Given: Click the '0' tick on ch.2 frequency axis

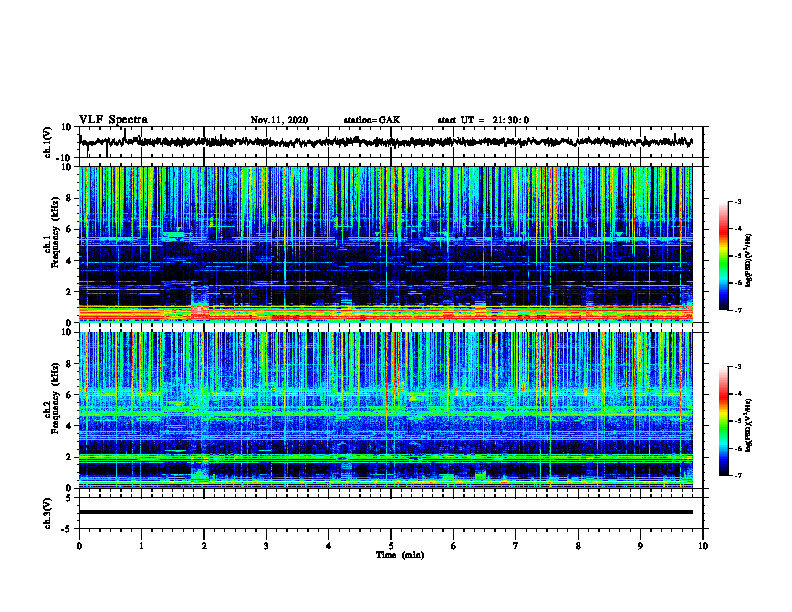Looking at the screenshot, I should click(x=69, y=488).
